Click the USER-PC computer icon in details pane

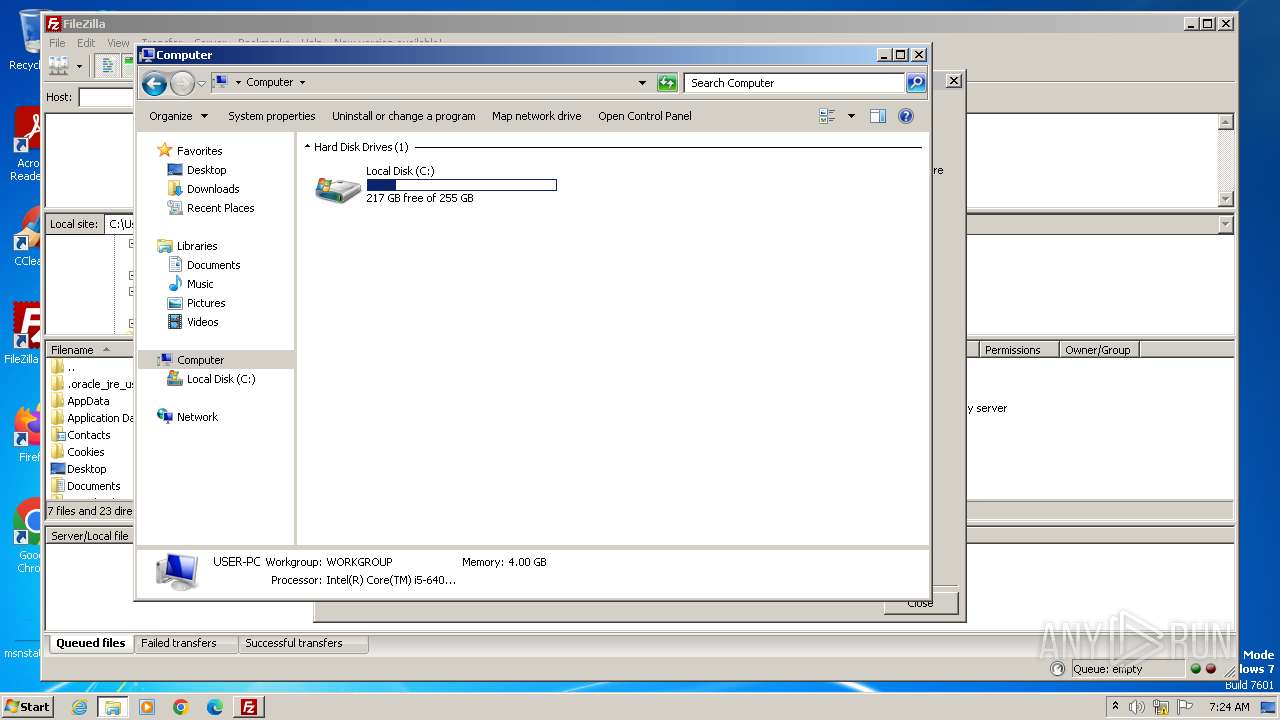(x=177, y=571)
